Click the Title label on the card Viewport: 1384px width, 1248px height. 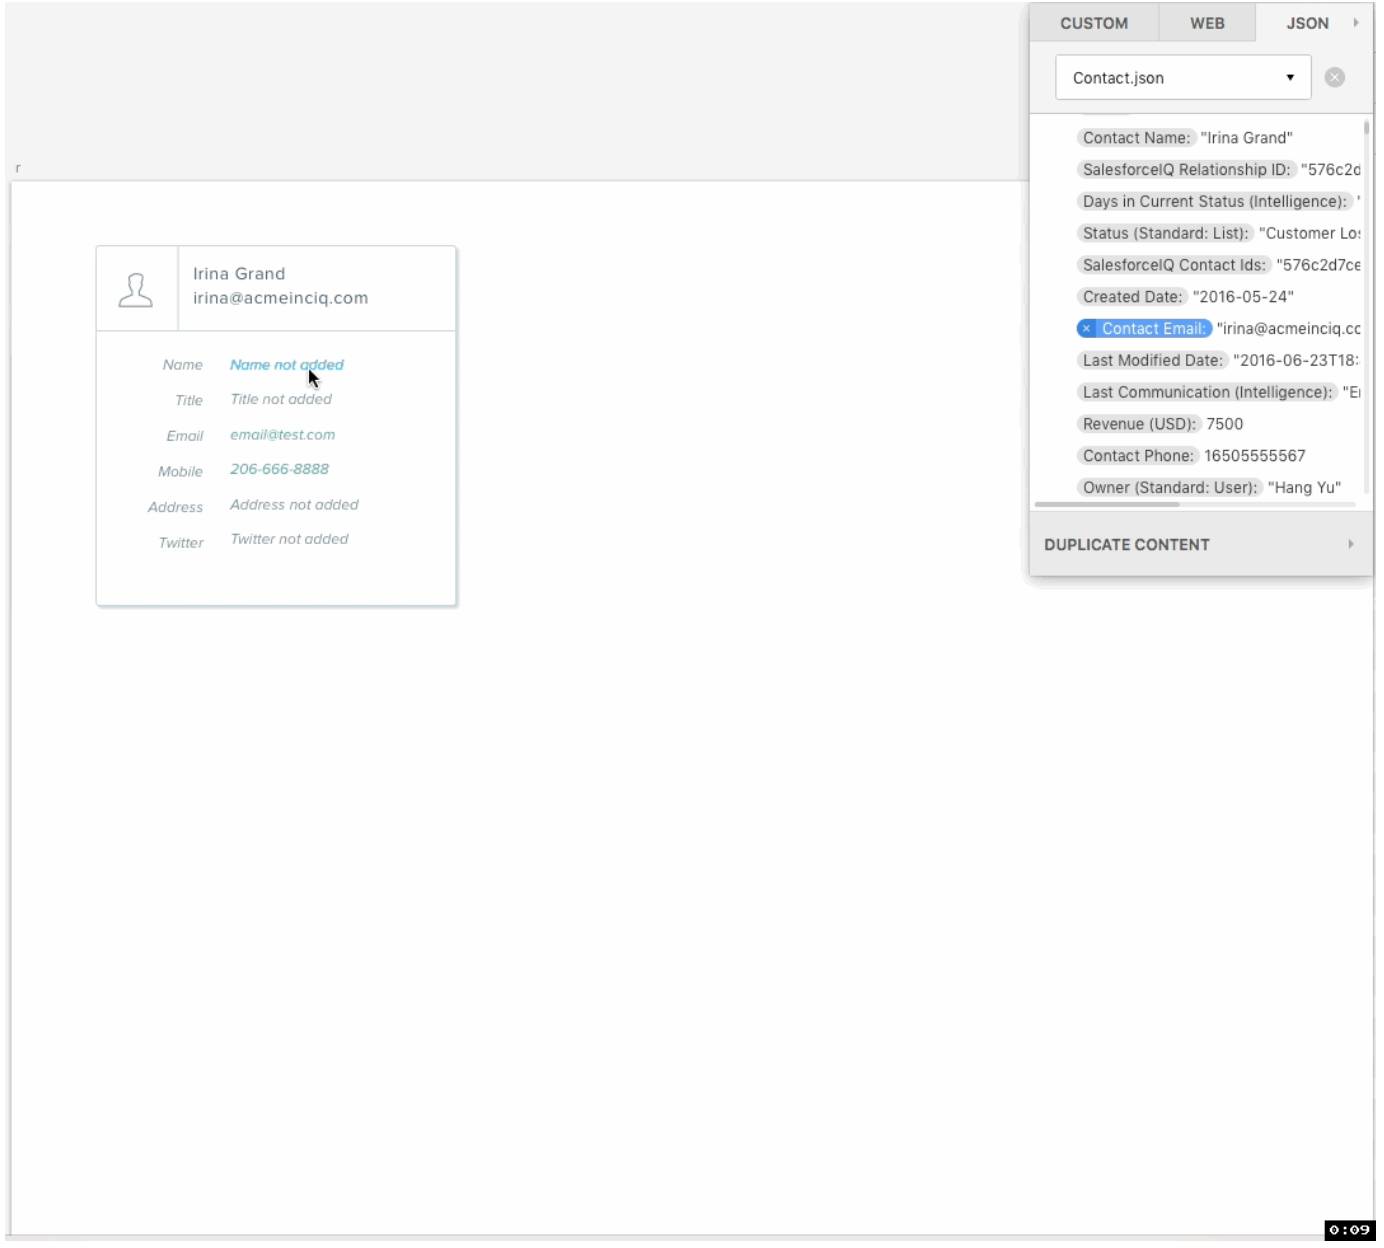(189, 400)
